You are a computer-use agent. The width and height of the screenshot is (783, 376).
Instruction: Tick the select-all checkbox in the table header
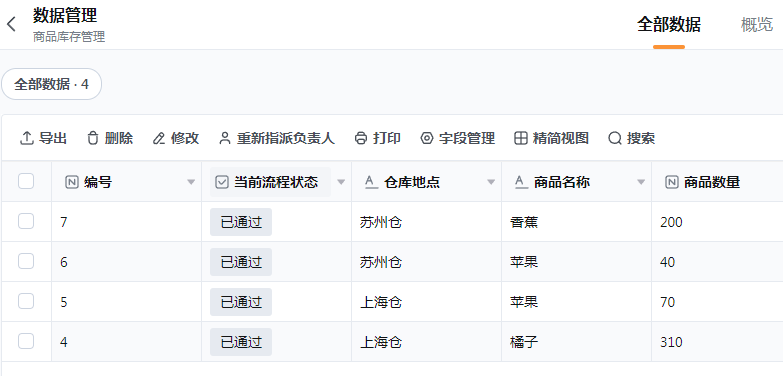click(26, 181)
